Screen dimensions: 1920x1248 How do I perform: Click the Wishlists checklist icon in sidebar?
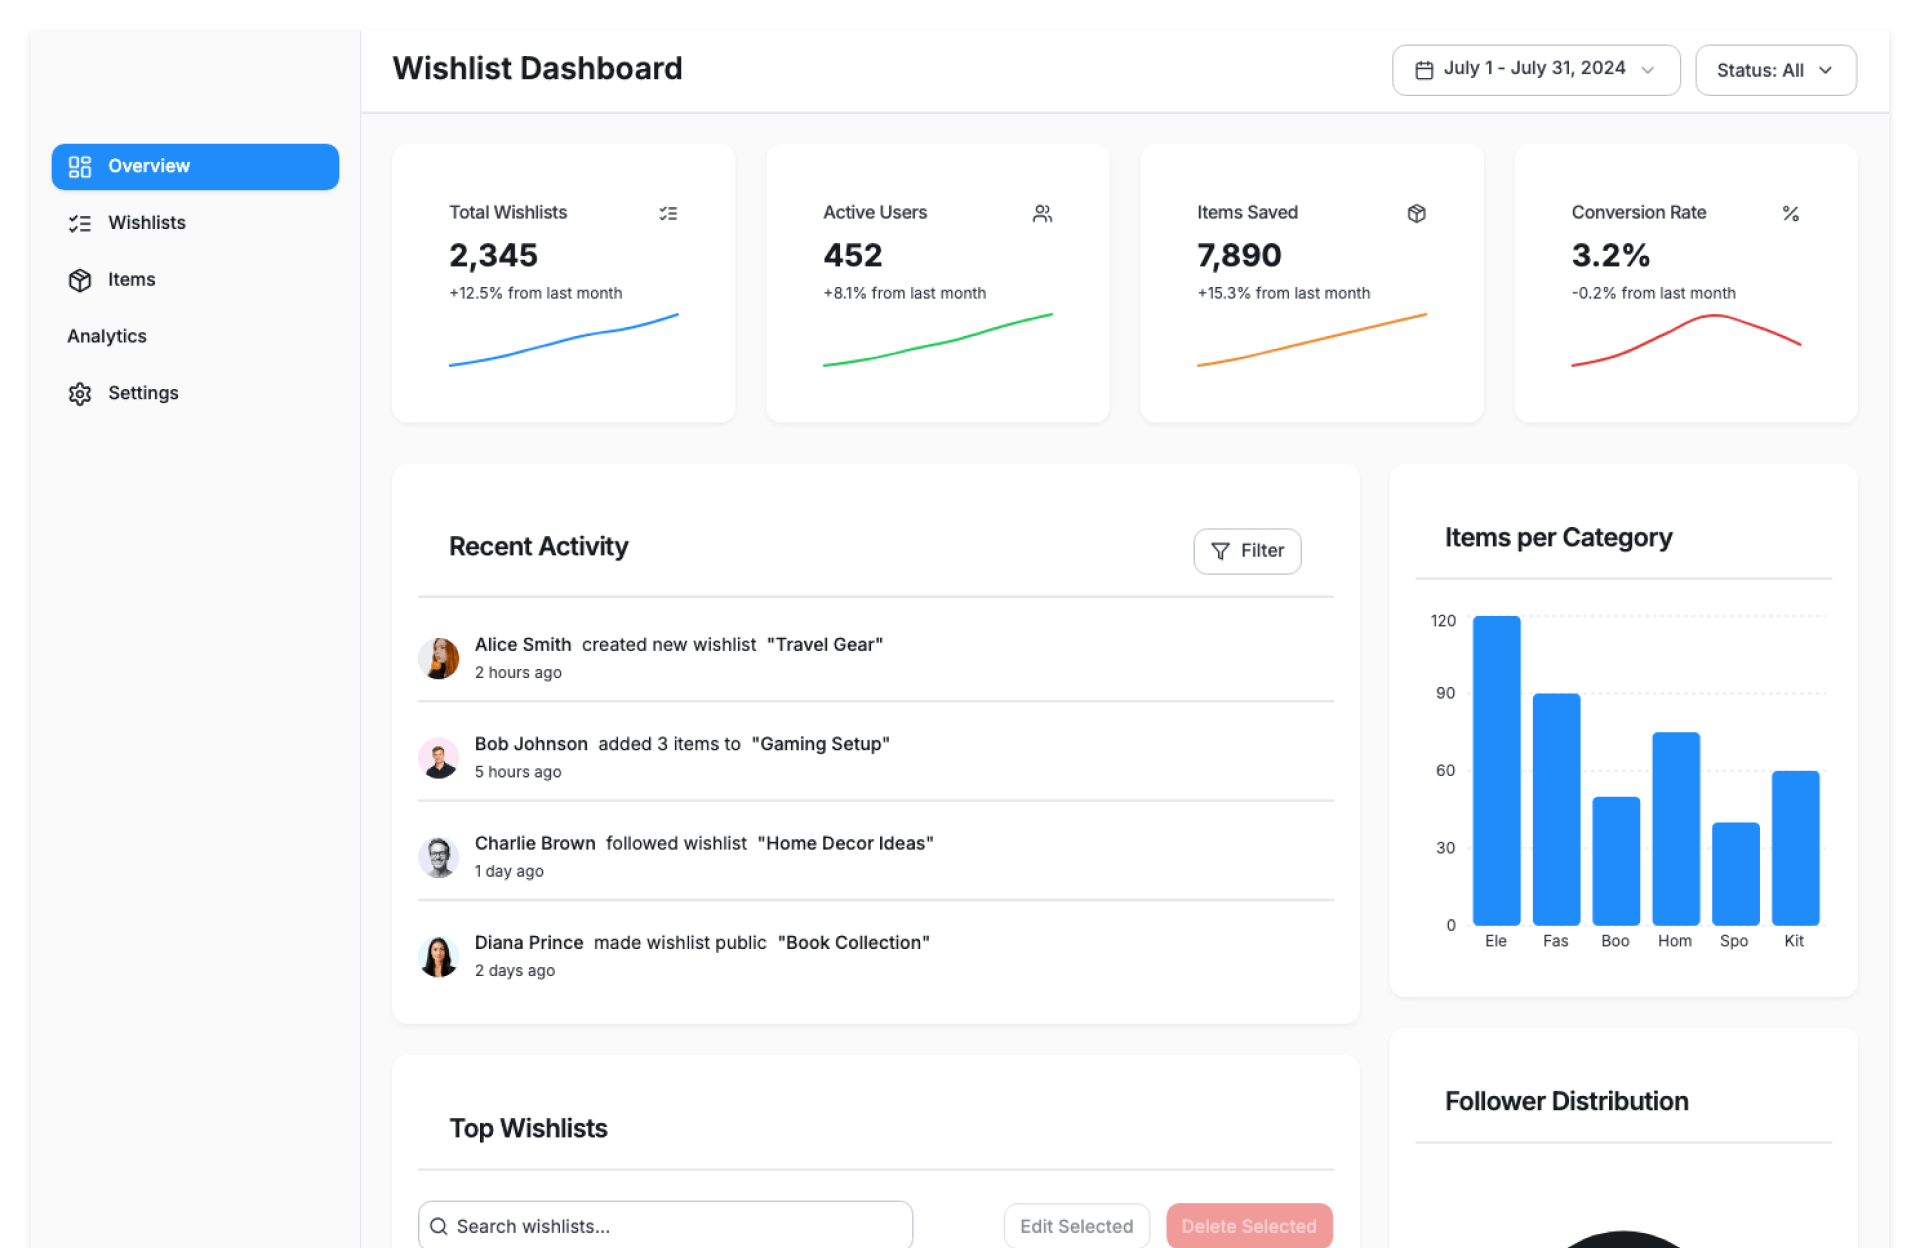(x=80, y=223)
